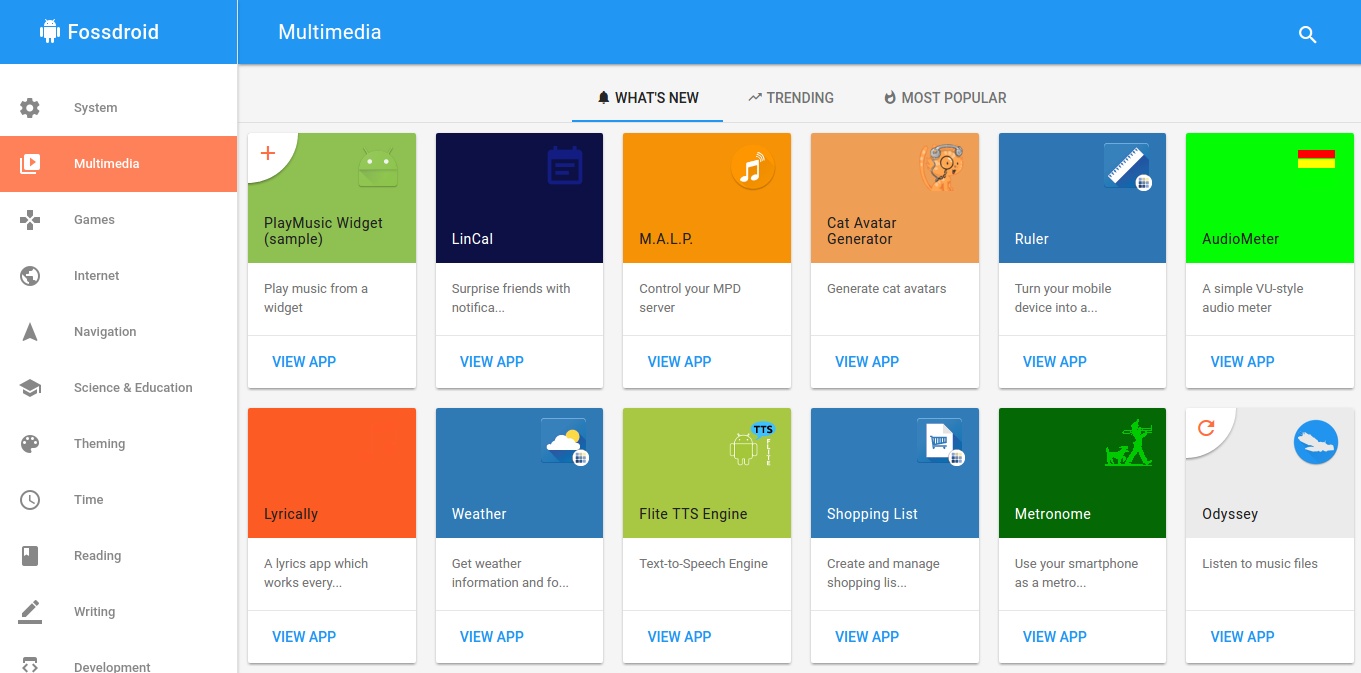The image size is (1361, 673).
Task: Click 'Text-to-Speech Engine' description text
Action: click(x=704, y=564)
